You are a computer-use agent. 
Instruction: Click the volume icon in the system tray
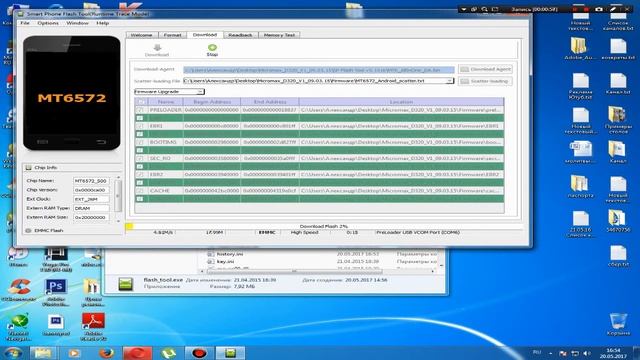pyautogui.click(x=587, y=353)
